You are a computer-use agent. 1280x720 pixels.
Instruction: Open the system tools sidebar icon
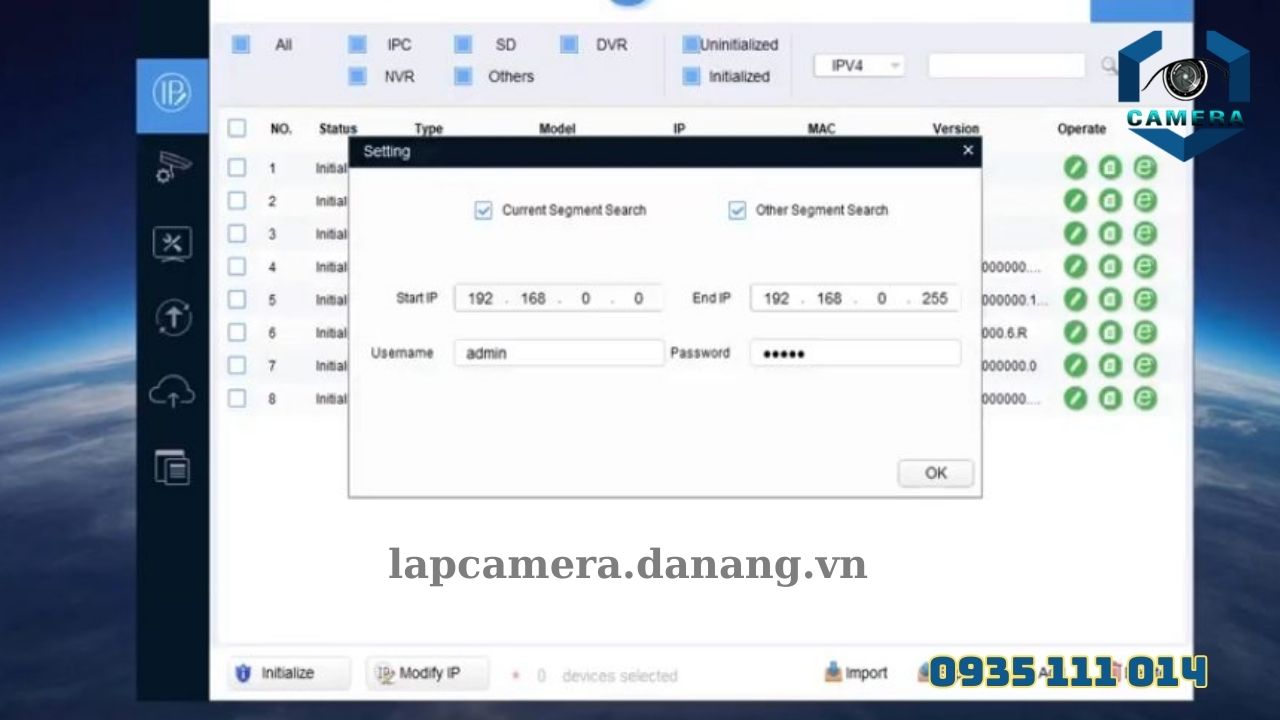(172, 243)
